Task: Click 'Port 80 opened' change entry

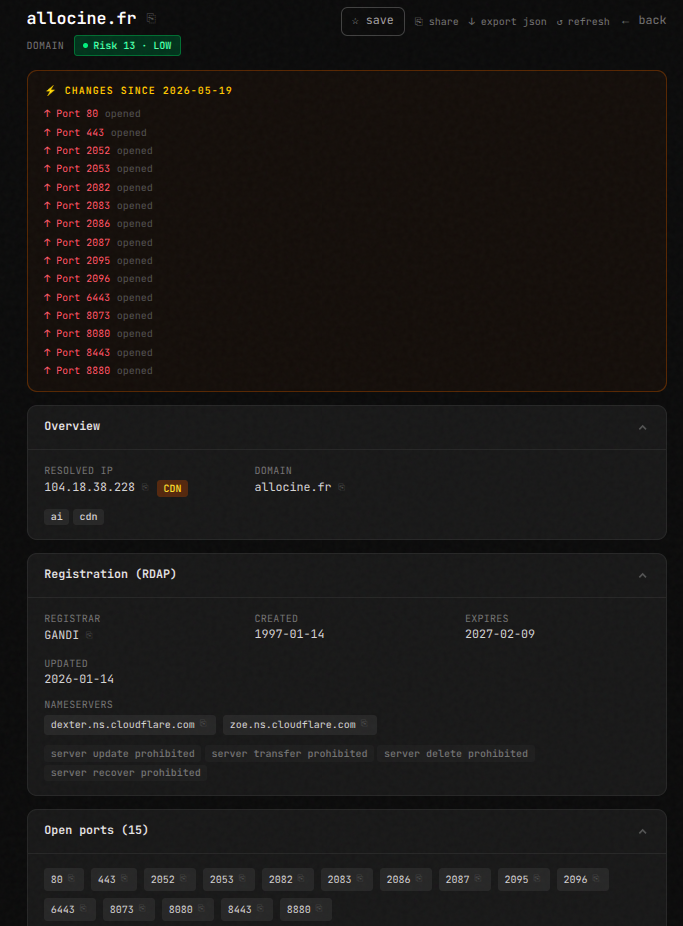Action: click(x=92, y=113)
